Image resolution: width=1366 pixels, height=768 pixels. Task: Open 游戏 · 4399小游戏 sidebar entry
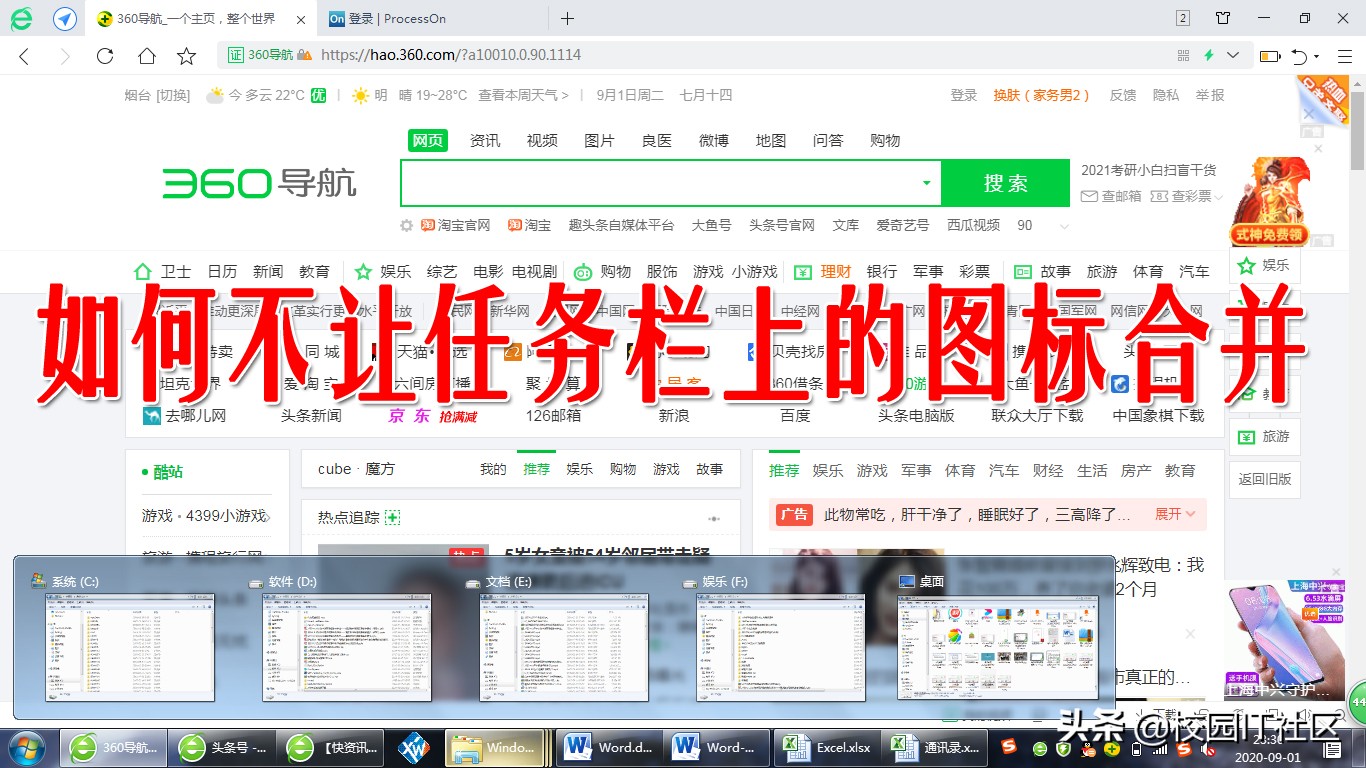[204, 515]
